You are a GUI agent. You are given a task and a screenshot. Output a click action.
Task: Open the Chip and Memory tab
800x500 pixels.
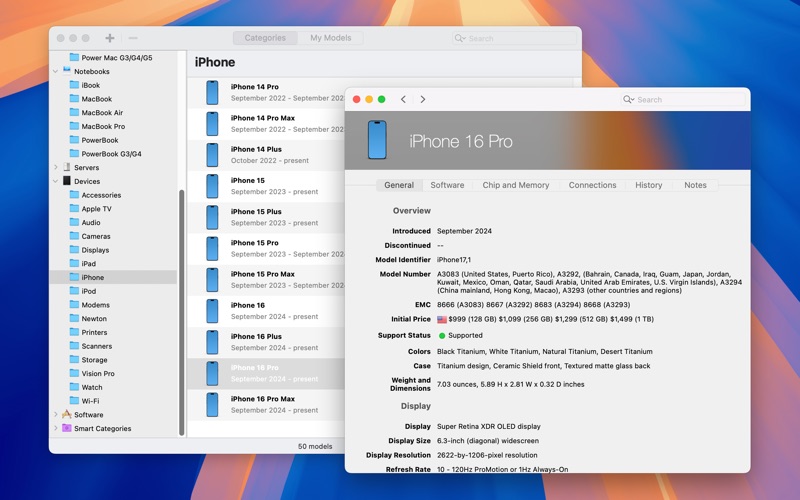tap(516, 185)
